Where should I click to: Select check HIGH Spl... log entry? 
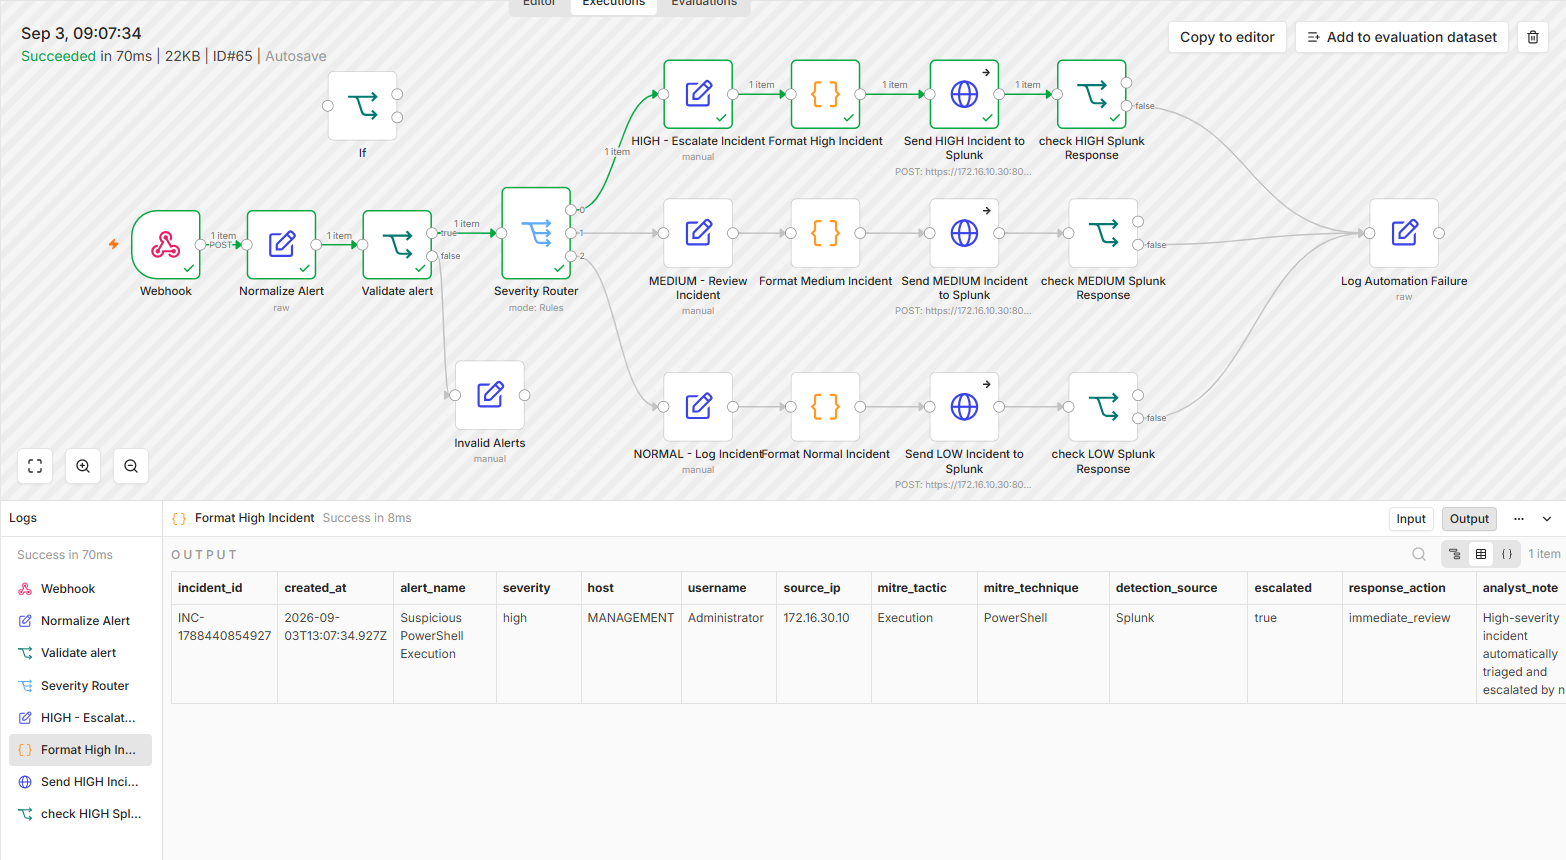[80, 814]
